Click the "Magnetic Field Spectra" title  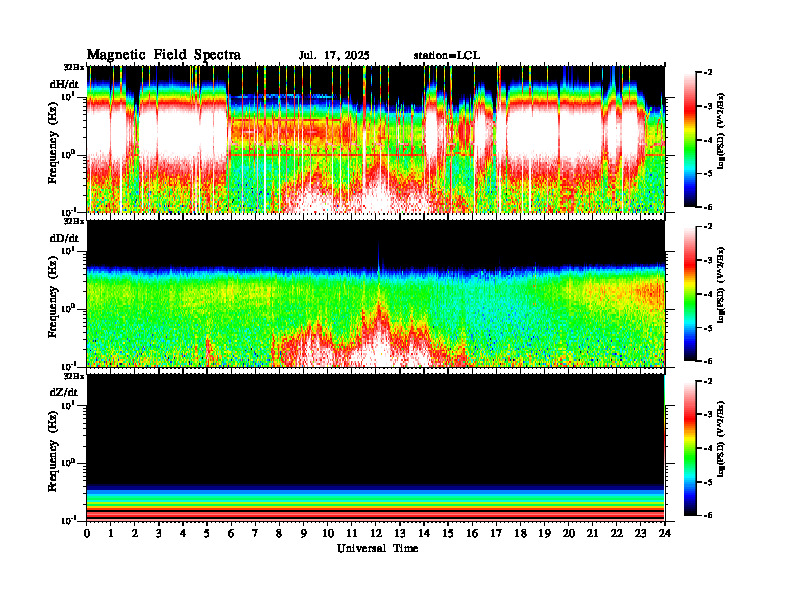click(x=164, y=55)
